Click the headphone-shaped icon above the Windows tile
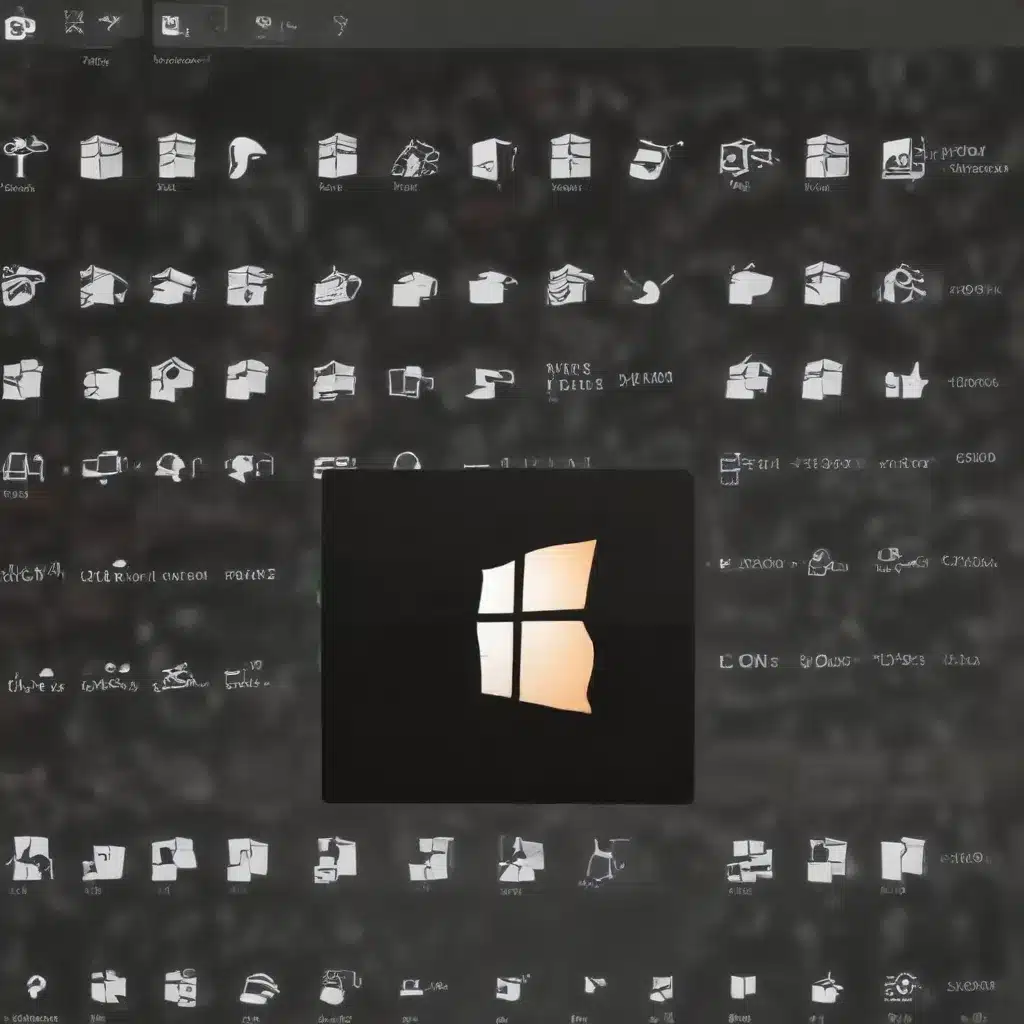This screenshot has height=1024, width=1024. (x=406, y=460)
